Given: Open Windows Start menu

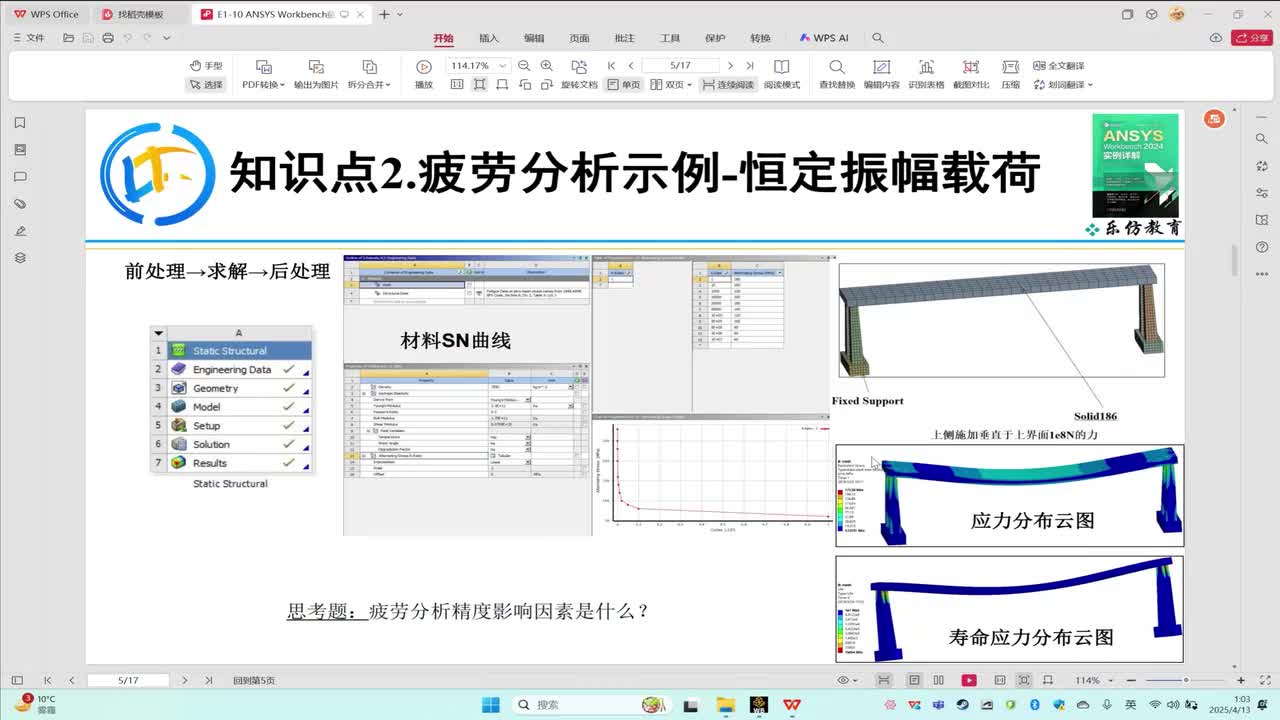Looking at the screenshot, I should click(490, 704).
